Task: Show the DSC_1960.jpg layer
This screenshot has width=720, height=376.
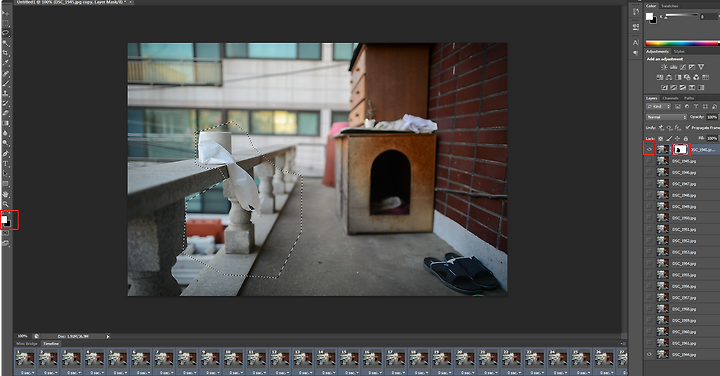Action: tap(649, 331)
